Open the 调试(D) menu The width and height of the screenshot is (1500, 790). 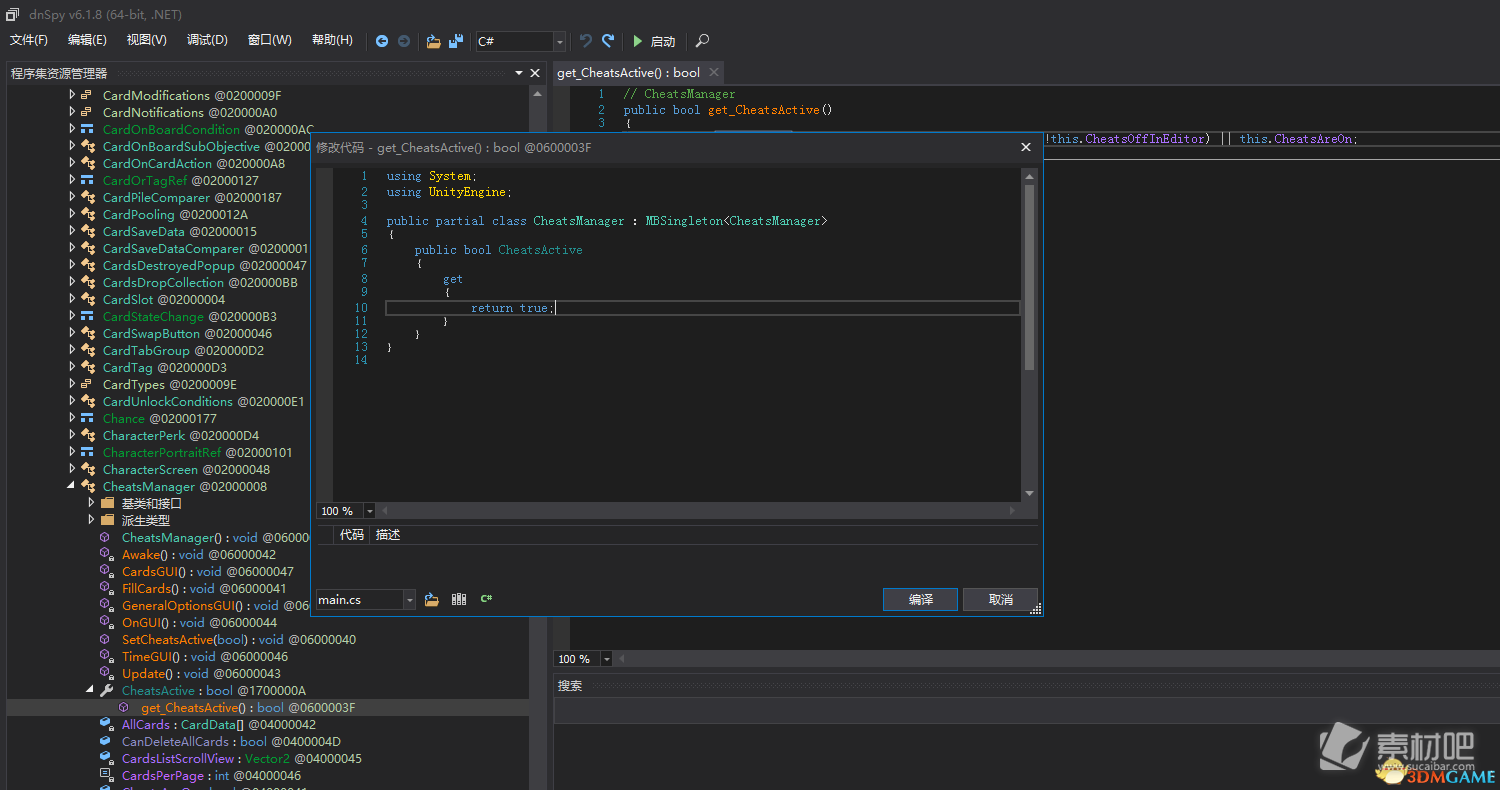[x=207, y=40]
